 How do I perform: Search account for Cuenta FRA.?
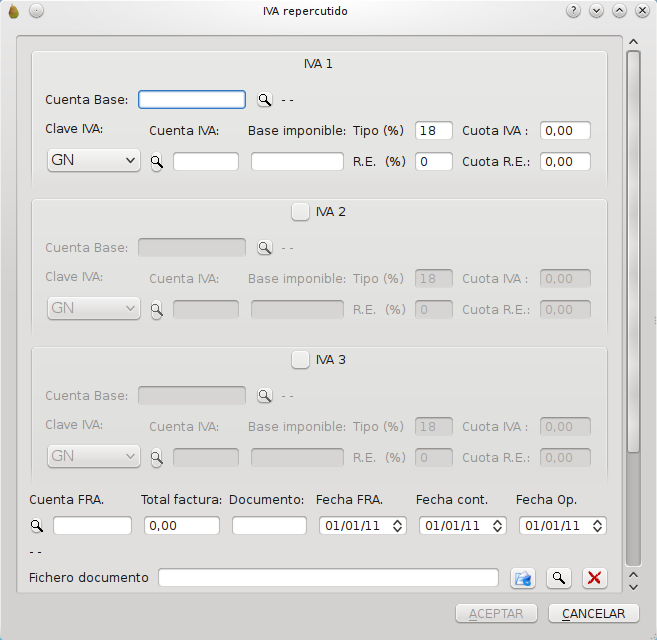(37, 526)
